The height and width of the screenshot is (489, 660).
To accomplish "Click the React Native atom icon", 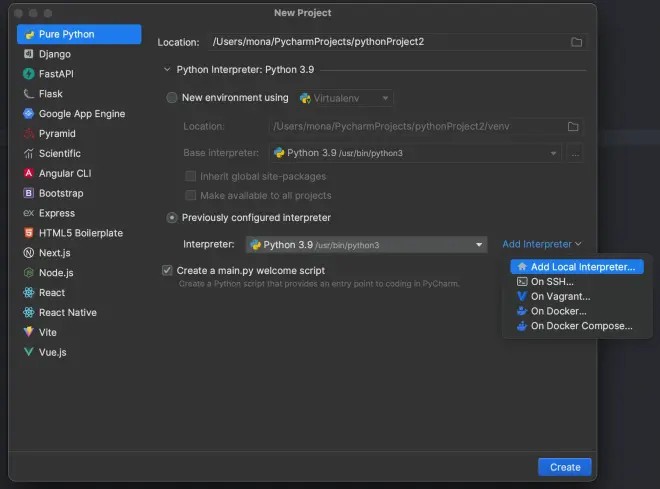I will coord(29,312).
